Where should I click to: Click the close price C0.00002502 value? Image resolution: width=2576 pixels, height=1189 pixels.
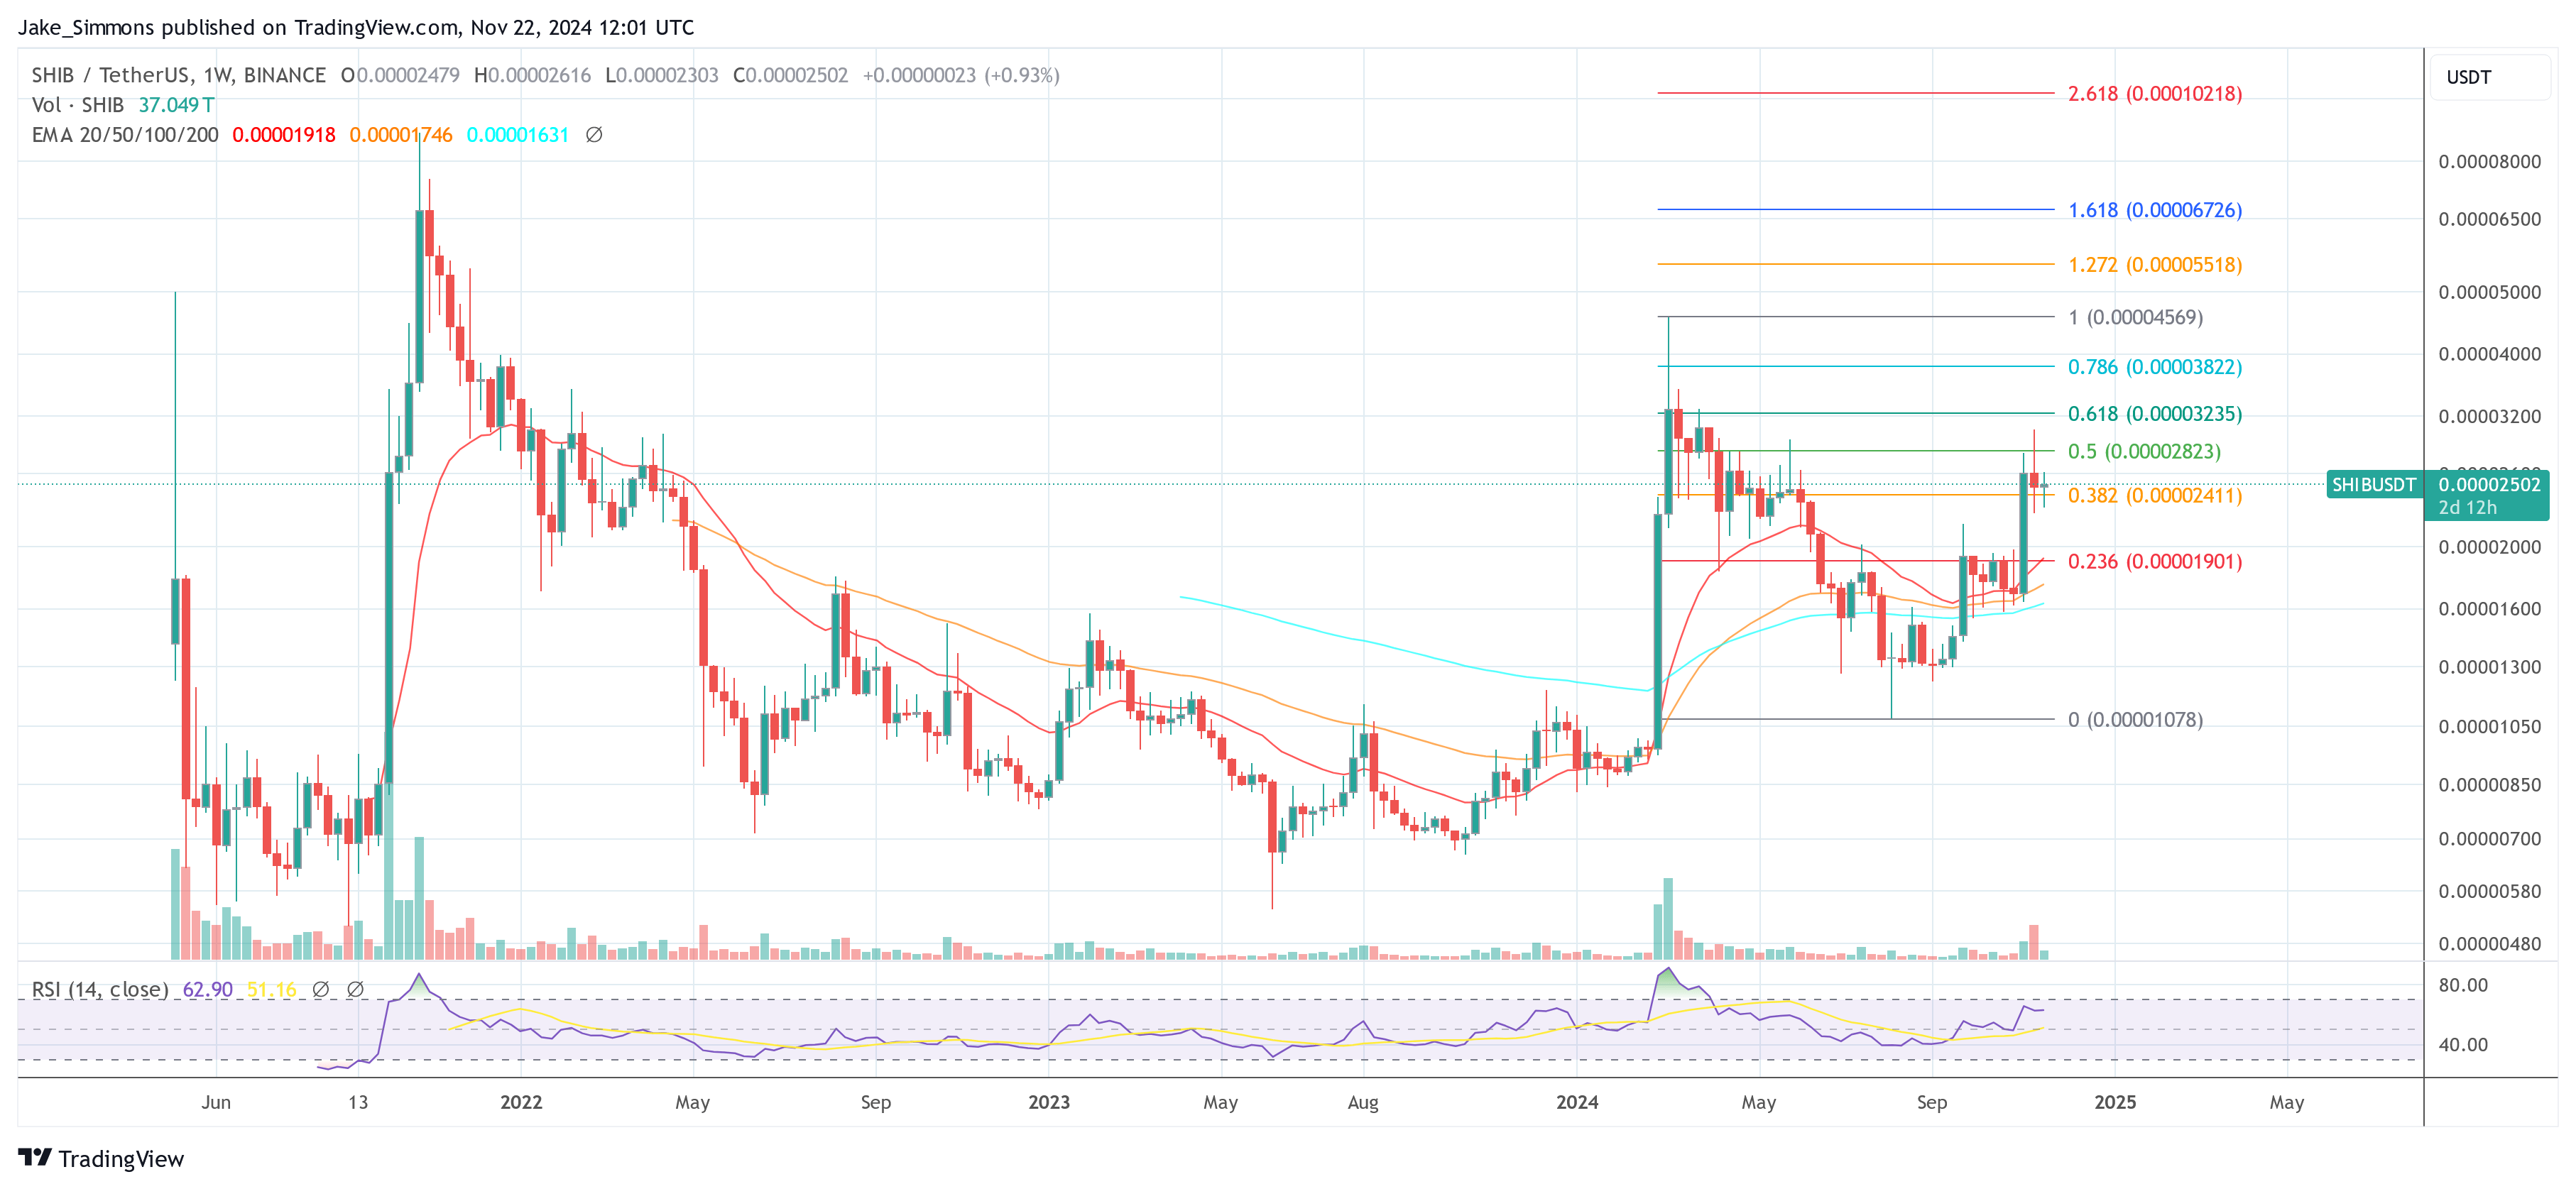pyautogui.click(x=790, y=75)
